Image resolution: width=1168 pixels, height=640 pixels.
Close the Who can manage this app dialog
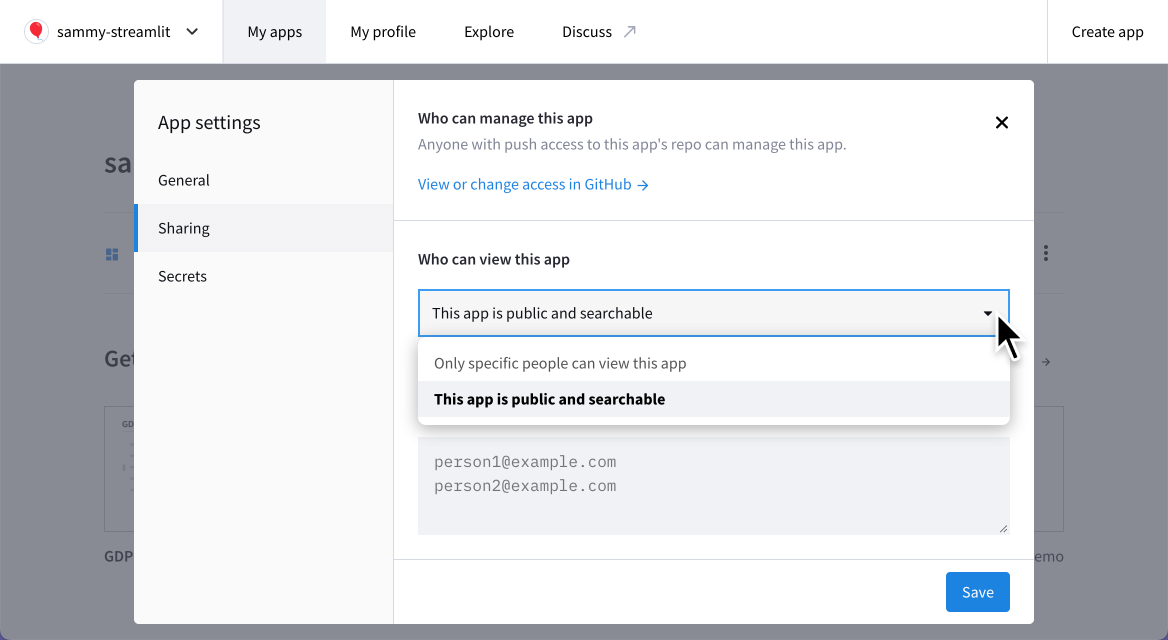1001,122
